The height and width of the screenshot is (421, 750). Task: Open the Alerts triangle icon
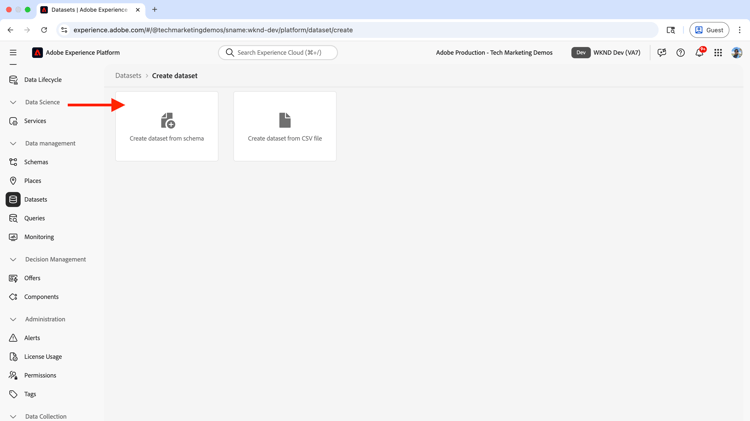[x=13, y=338]
